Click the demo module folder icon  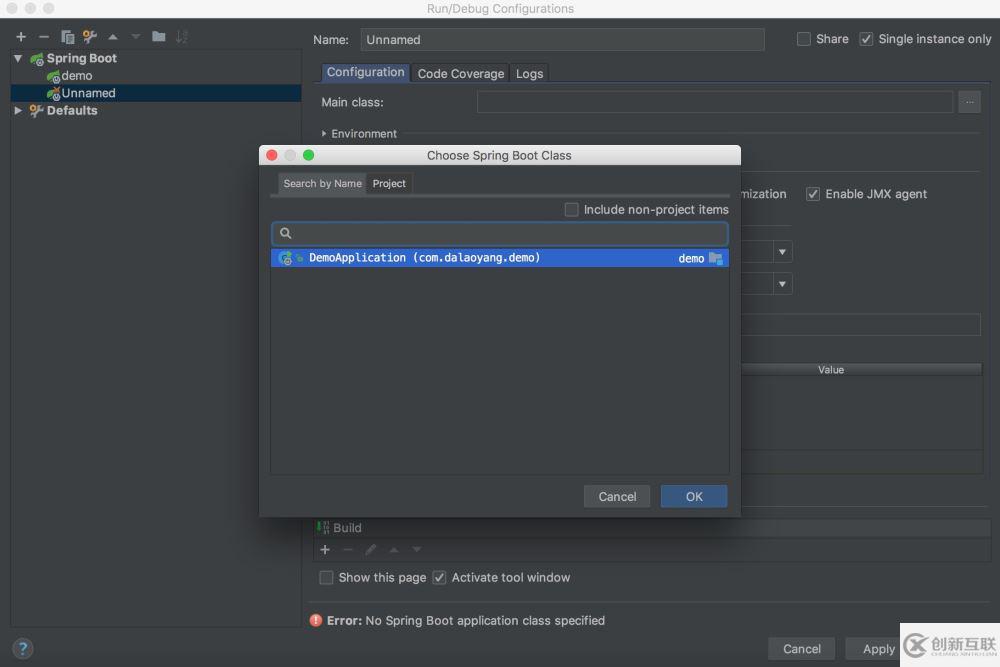(x=716, y=258)
